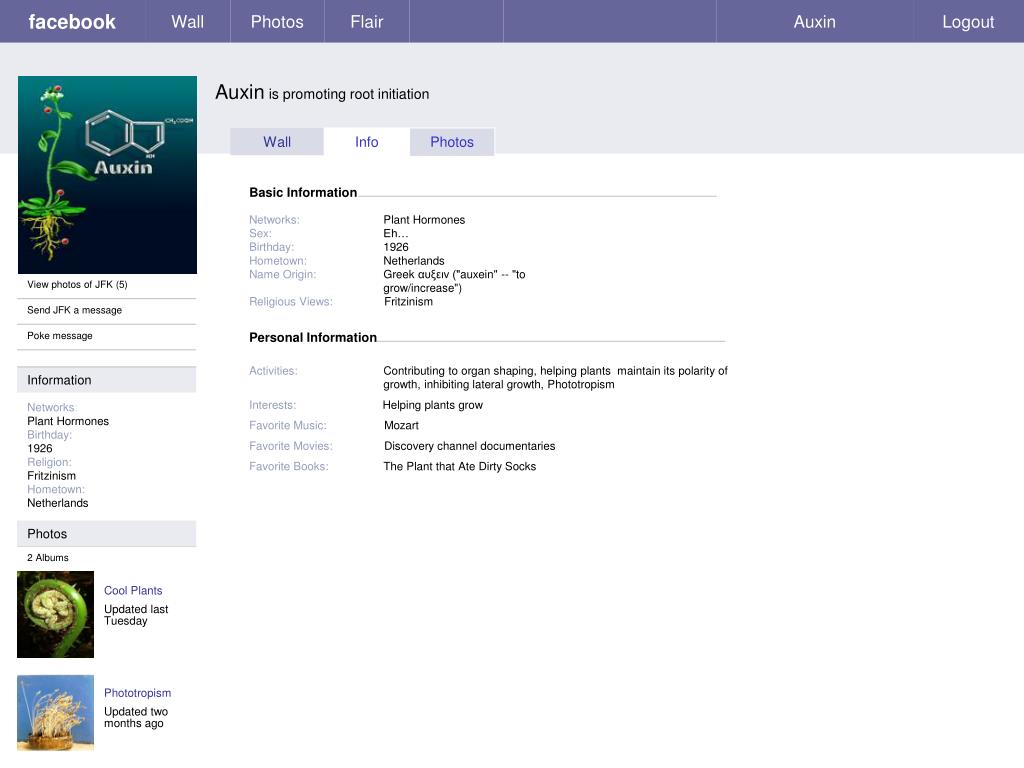View photos of JFK (5)

[77, 285]
